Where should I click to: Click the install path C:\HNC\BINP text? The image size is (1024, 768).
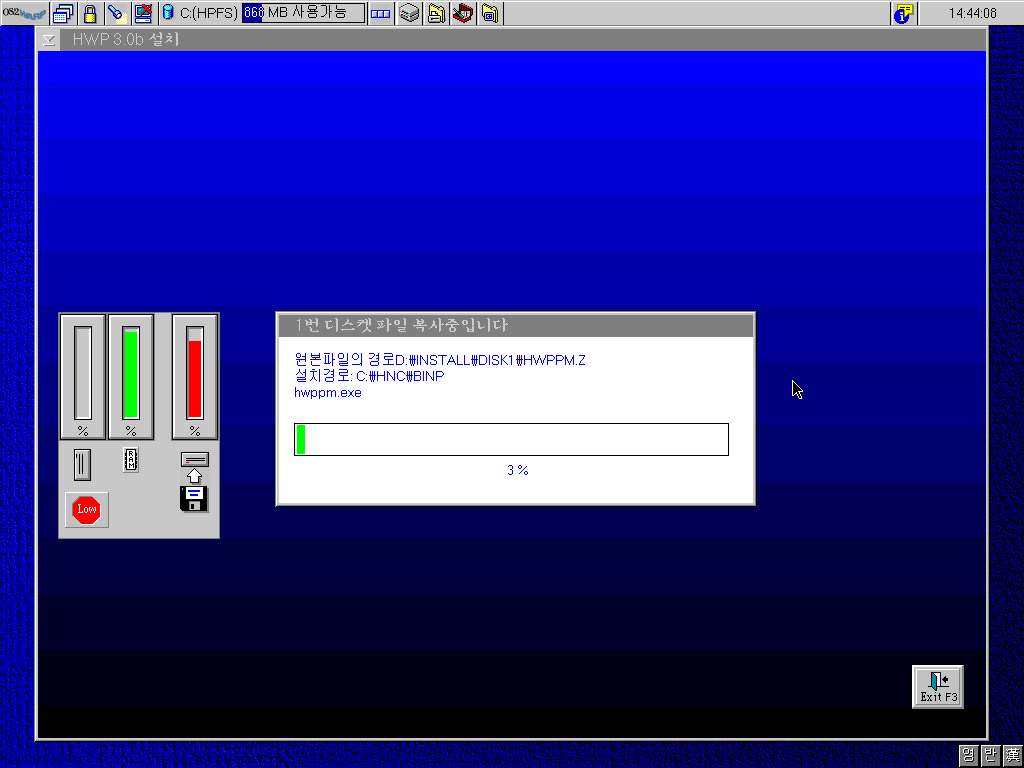point(369,376)
